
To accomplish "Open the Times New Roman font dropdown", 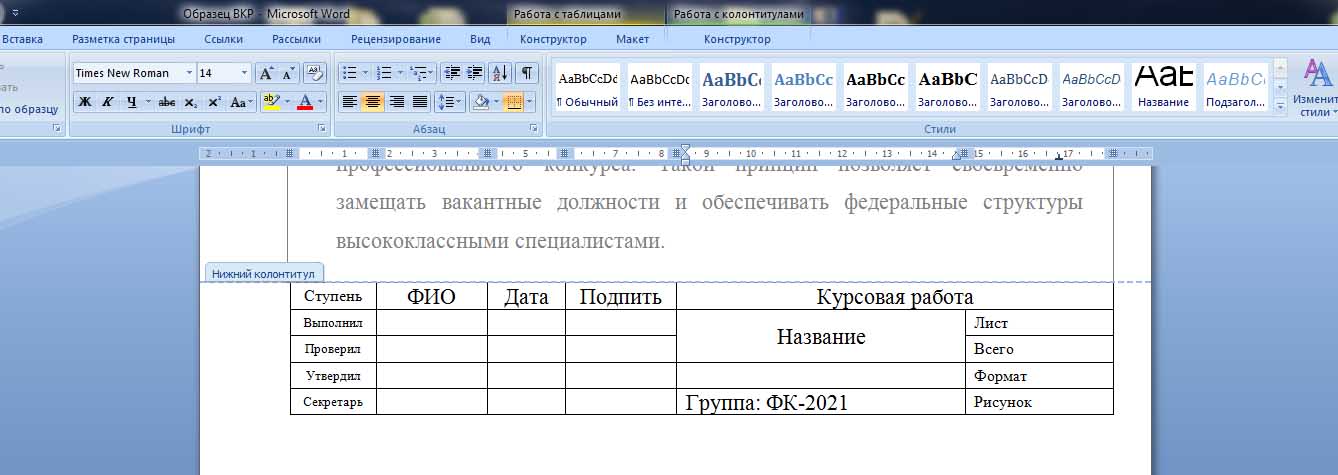I will 189,73.
